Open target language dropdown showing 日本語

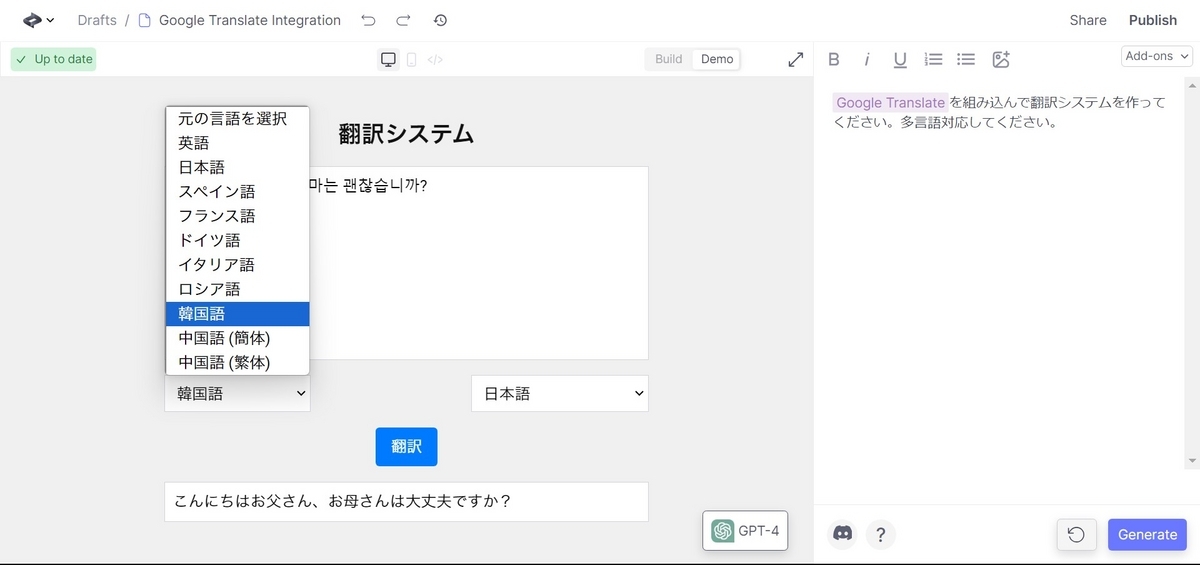point(560,393)
